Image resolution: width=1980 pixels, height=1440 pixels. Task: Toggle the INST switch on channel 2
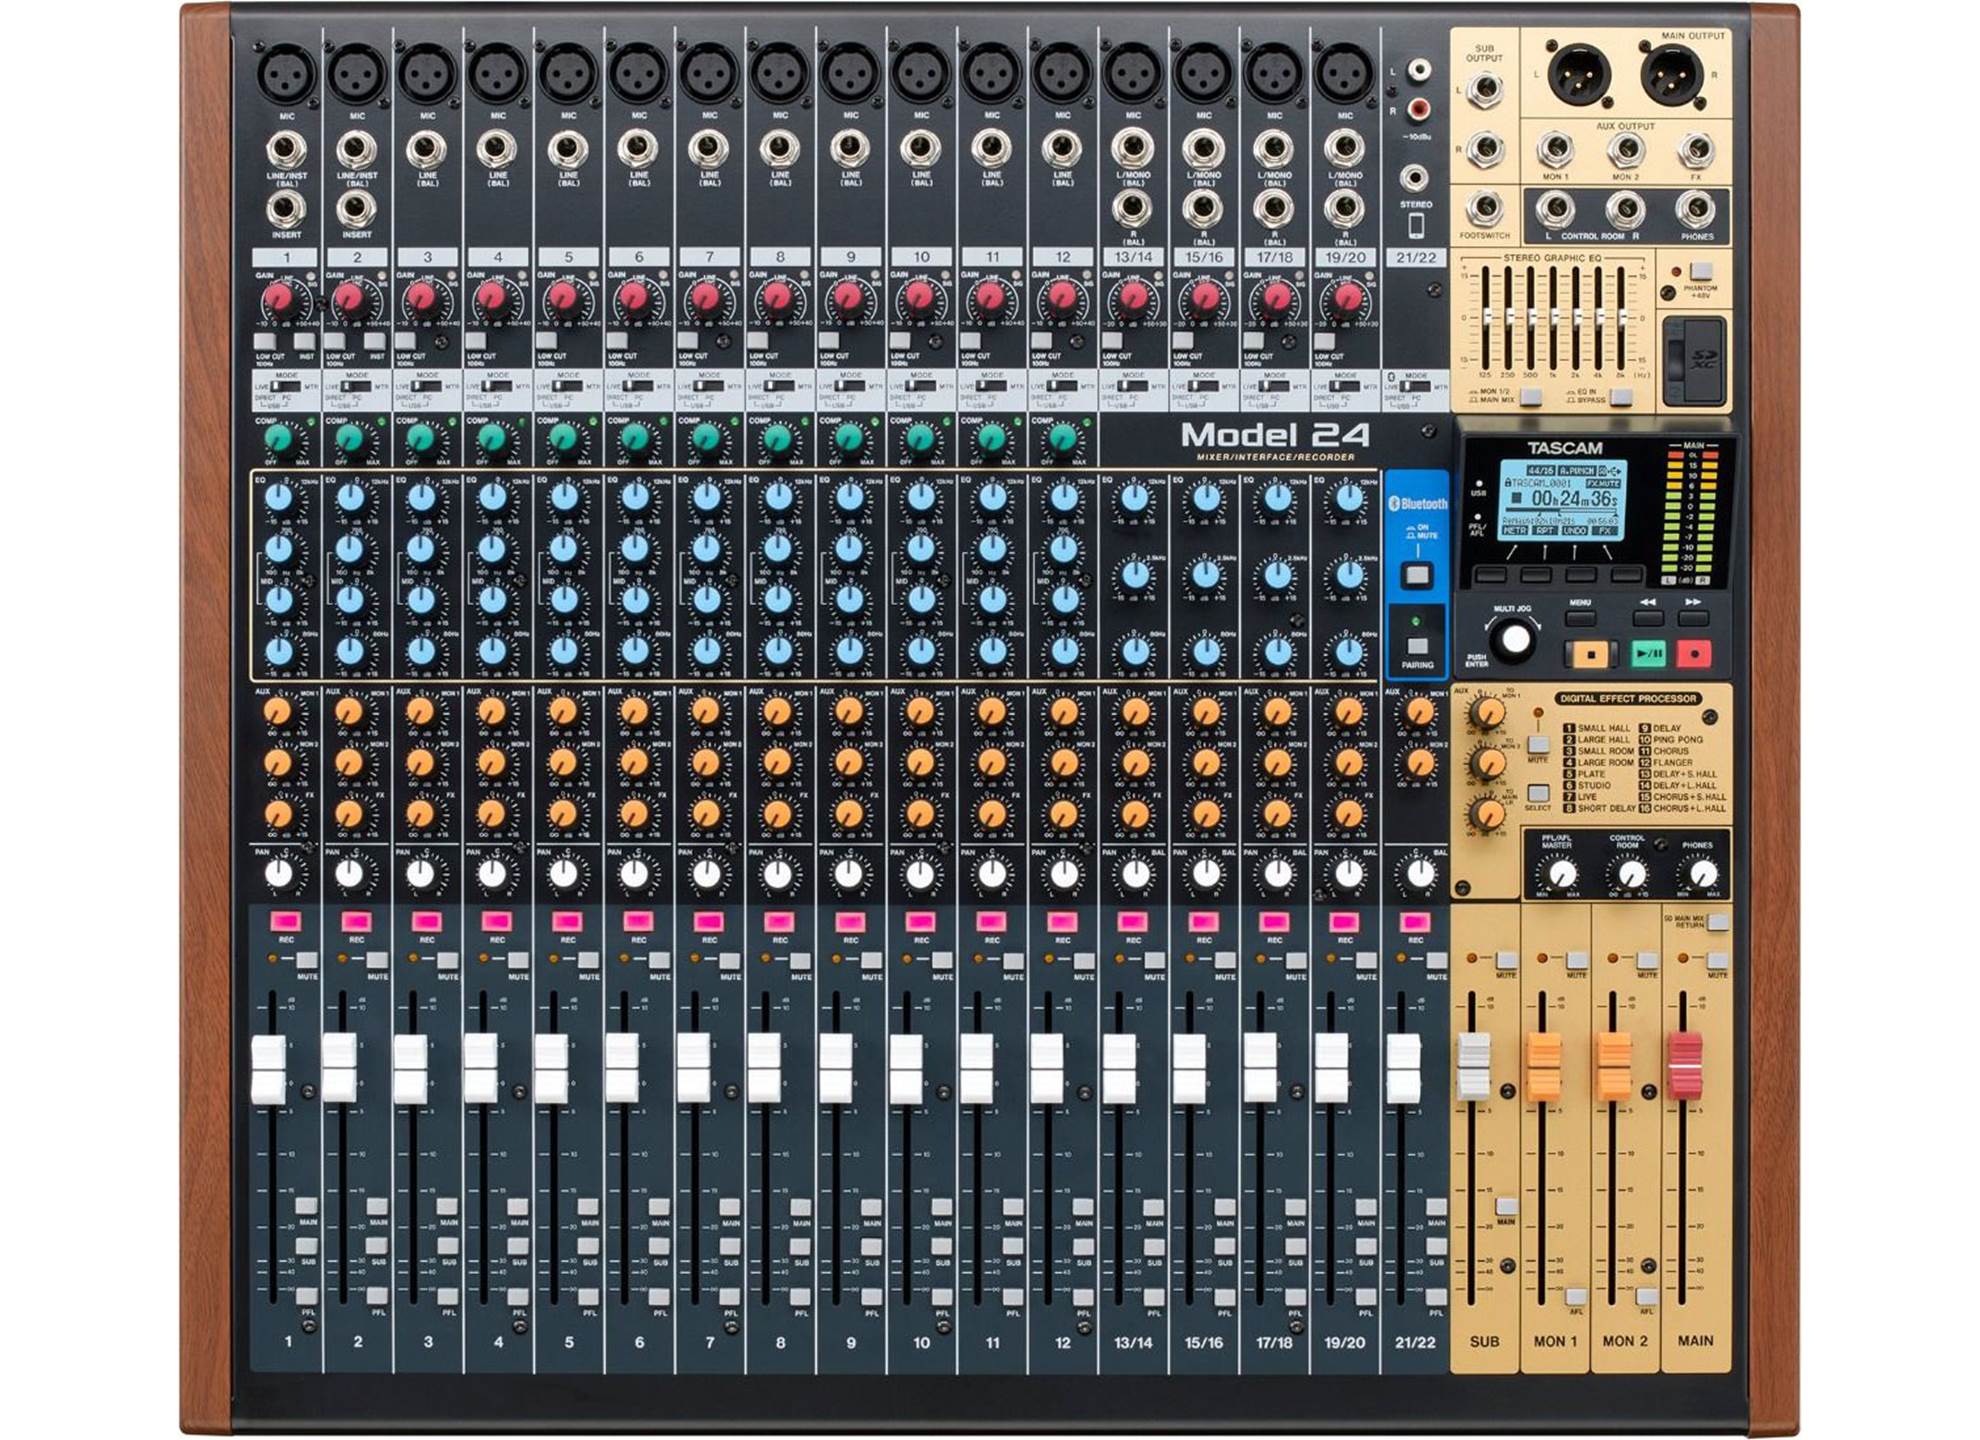coord(375,341)
